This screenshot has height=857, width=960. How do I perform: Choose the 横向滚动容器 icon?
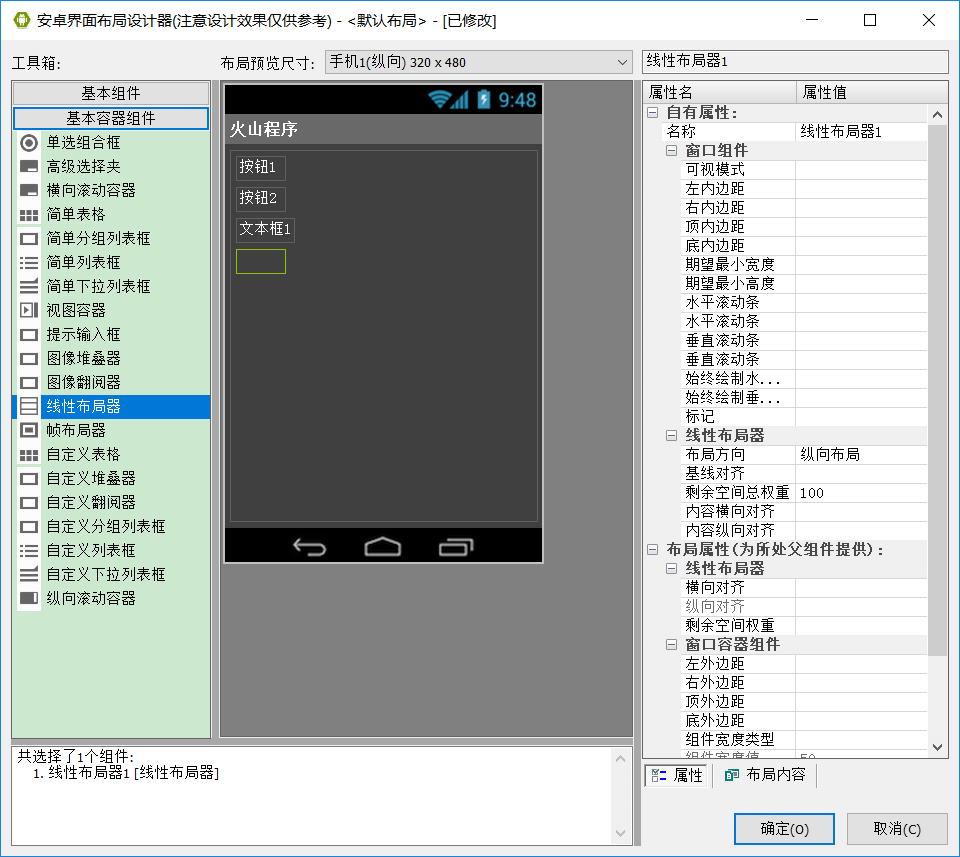point(29,190)
